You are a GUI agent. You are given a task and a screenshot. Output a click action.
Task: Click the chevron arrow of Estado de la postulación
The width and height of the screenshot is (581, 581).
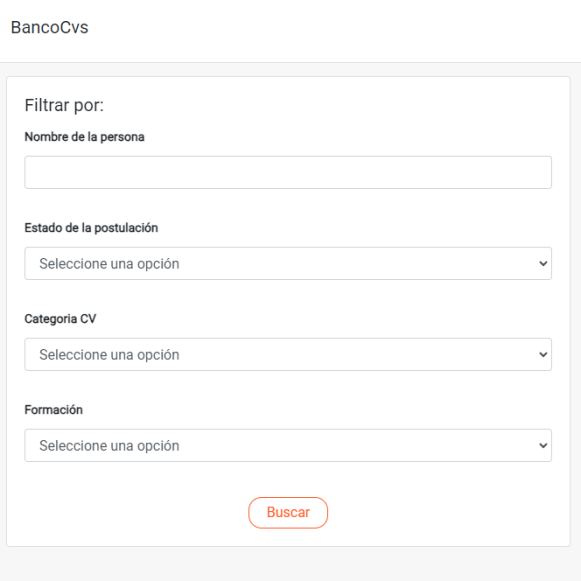[x=543, y=263]
